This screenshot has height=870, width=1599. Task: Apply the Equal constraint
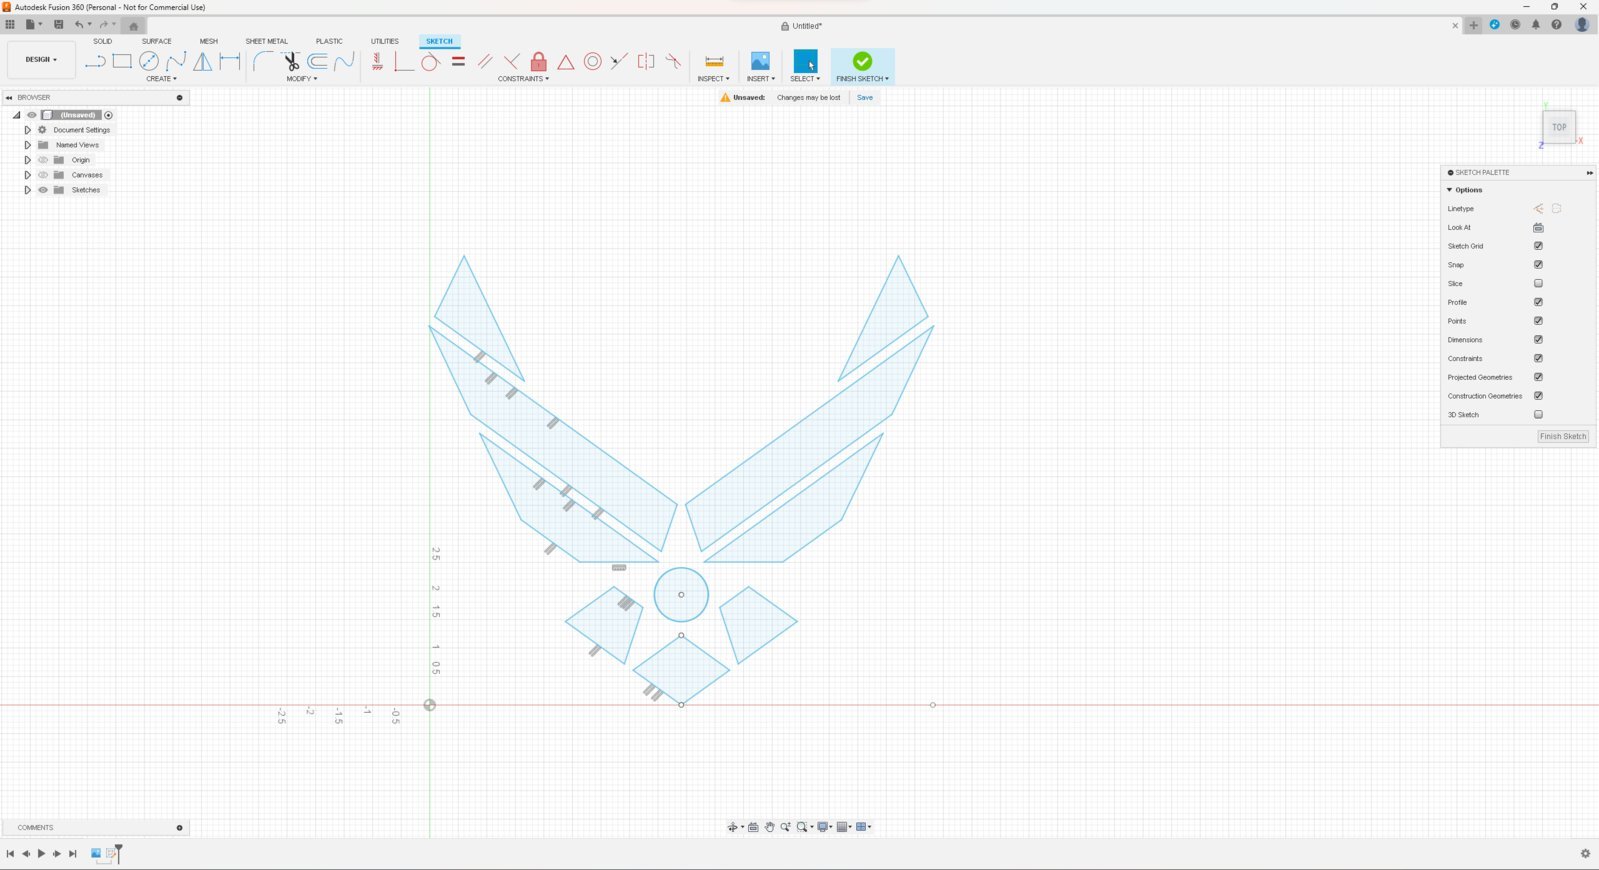pos(458,62)
